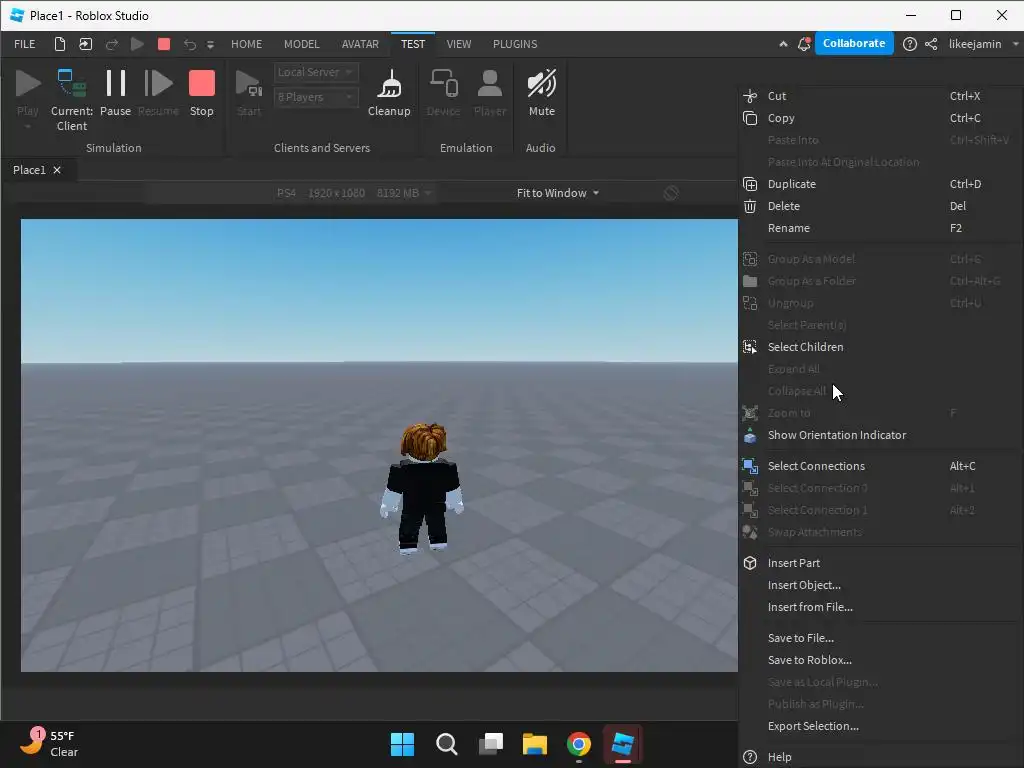
Task: Open Windows taskbar Search
Action: [447, 744]
